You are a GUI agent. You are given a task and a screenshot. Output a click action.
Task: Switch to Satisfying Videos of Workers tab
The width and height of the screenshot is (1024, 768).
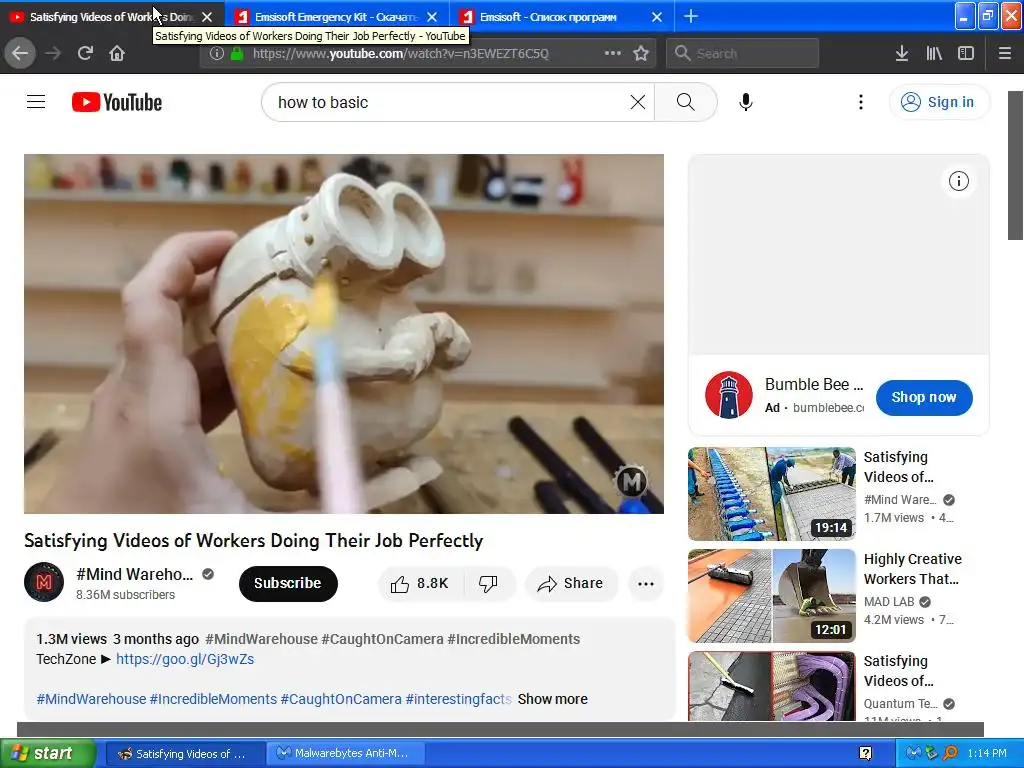coord(111,17)
